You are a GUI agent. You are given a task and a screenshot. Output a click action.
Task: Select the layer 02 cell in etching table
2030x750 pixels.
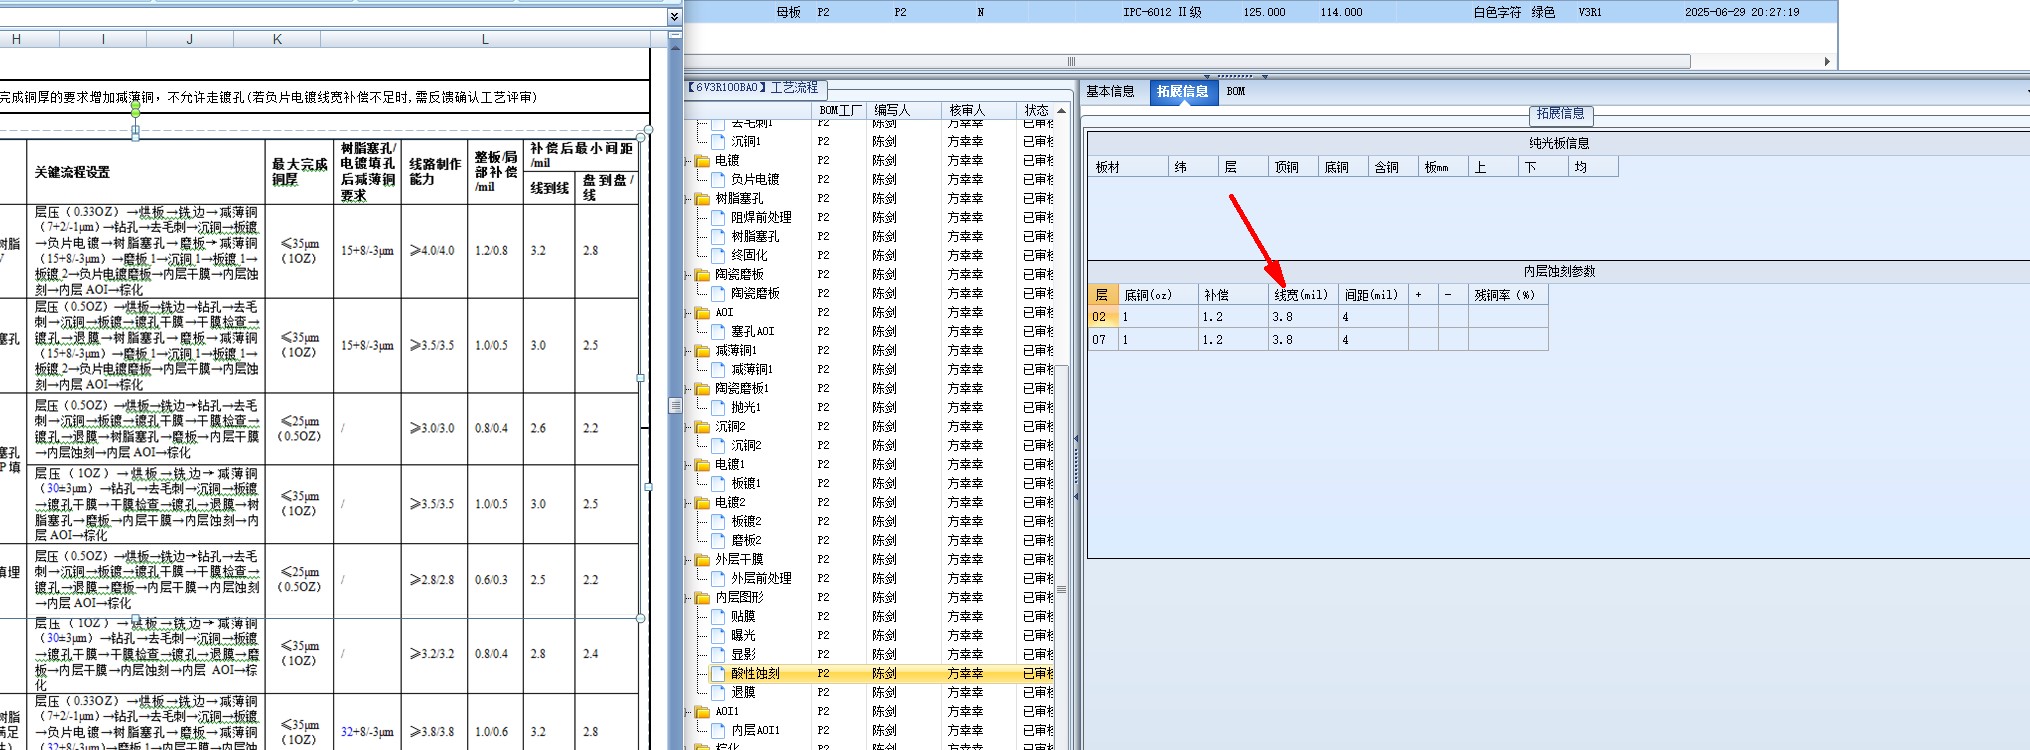[1102, 317]
